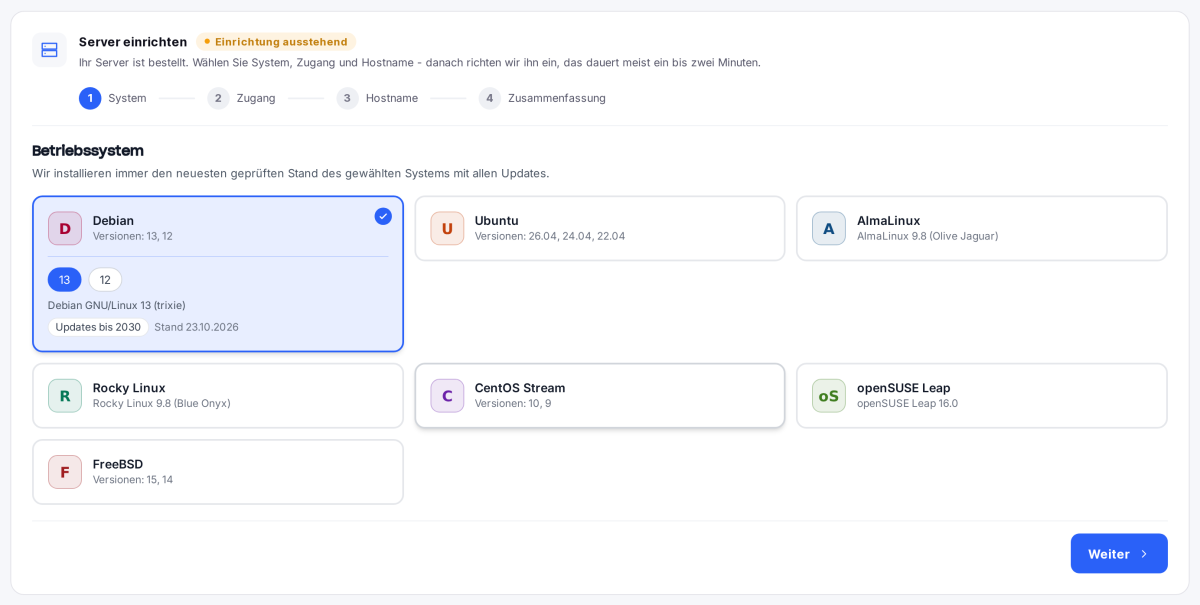
Task: Click the Betriebssystem heading
Action: [x=88, y=150]
